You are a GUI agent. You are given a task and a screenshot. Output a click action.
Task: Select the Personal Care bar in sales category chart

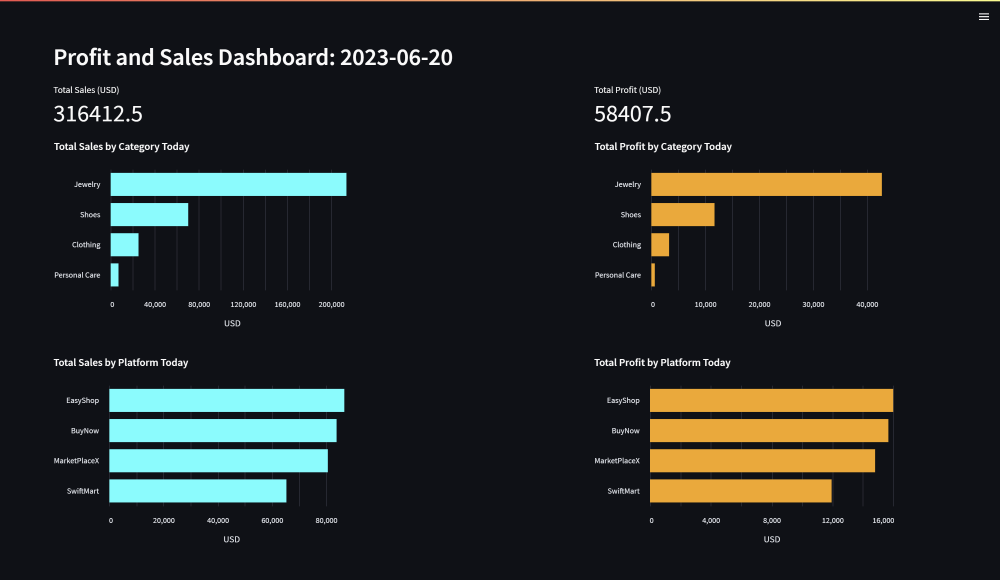click(x=114, y=275)
